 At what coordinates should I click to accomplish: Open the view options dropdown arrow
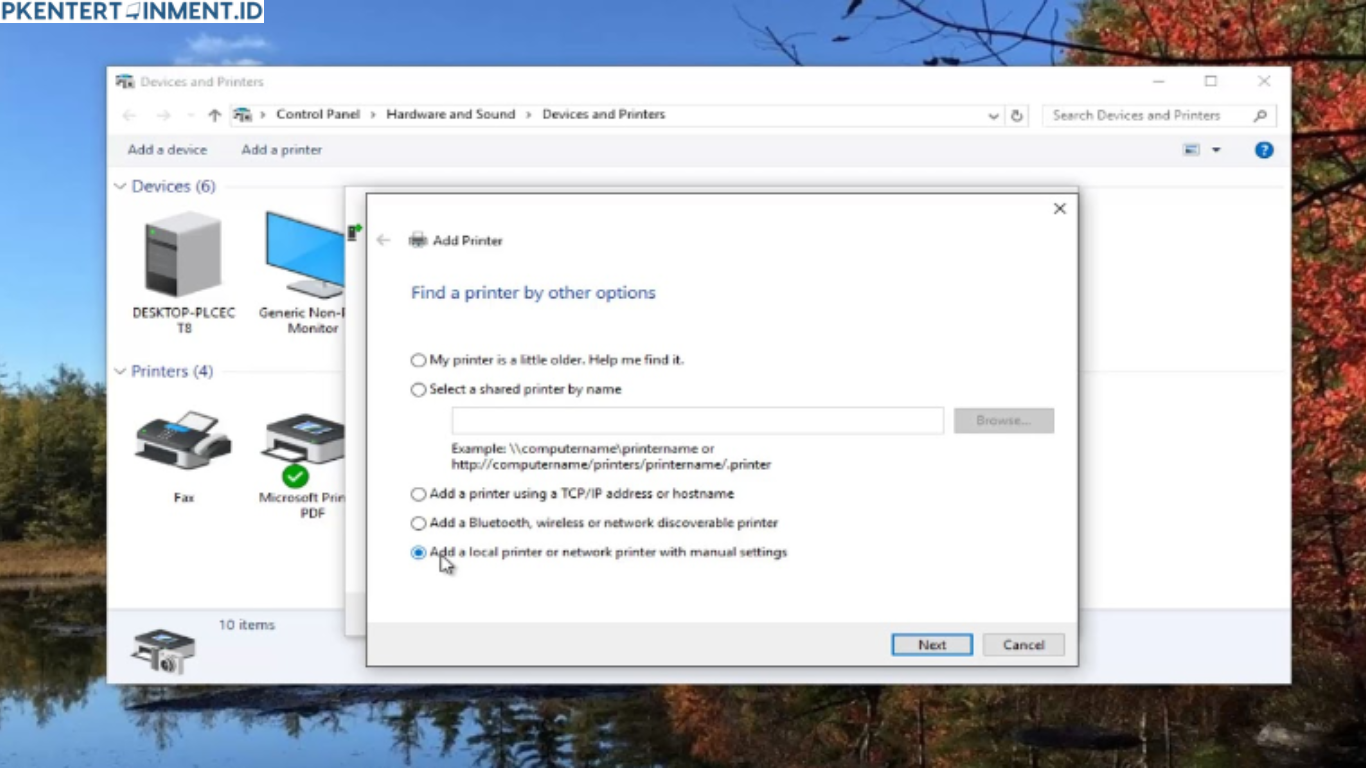pyautogui.click(x=1216, y=150)
